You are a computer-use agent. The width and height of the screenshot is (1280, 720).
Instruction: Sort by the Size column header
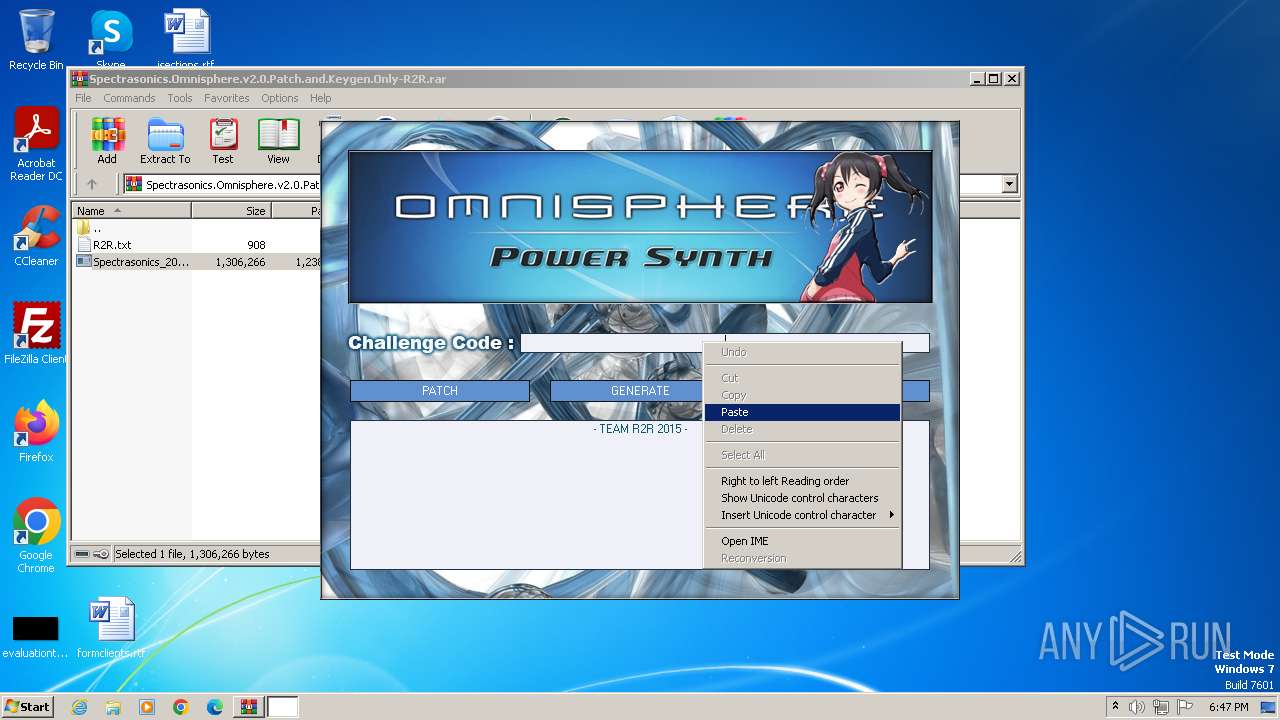coord(232,211)
